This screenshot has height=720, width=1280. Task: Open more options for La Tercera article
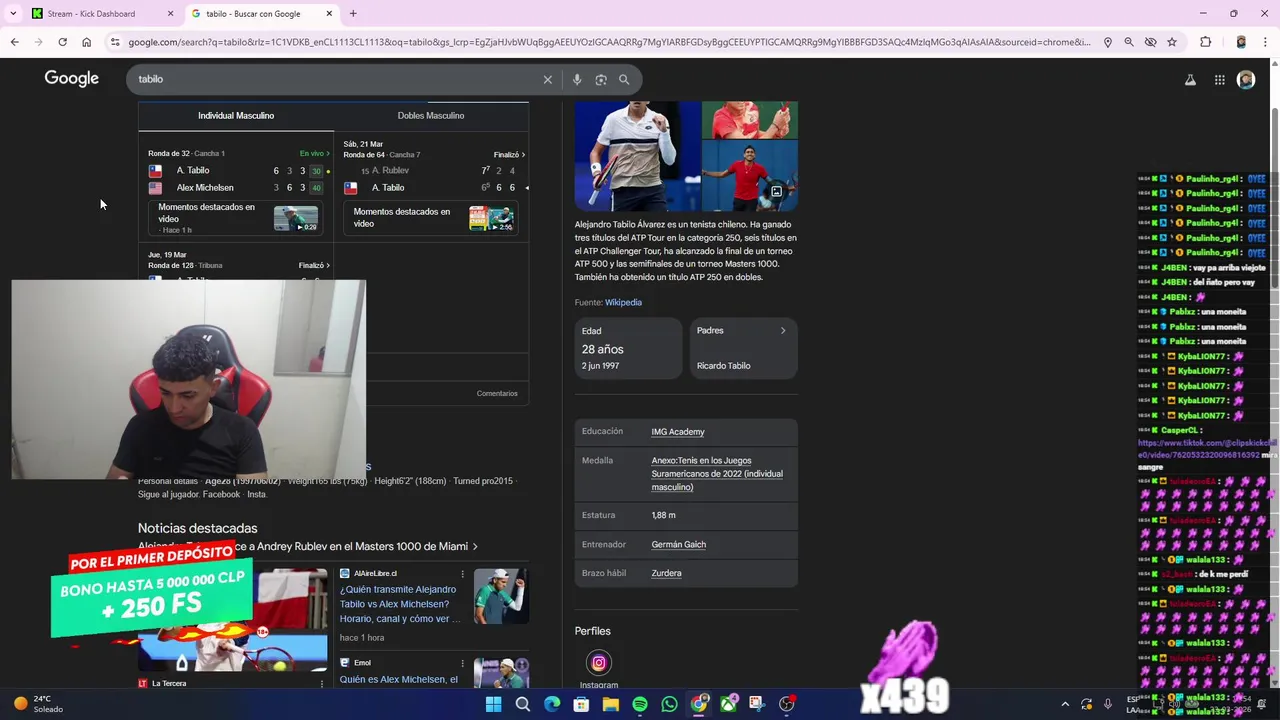322,684
